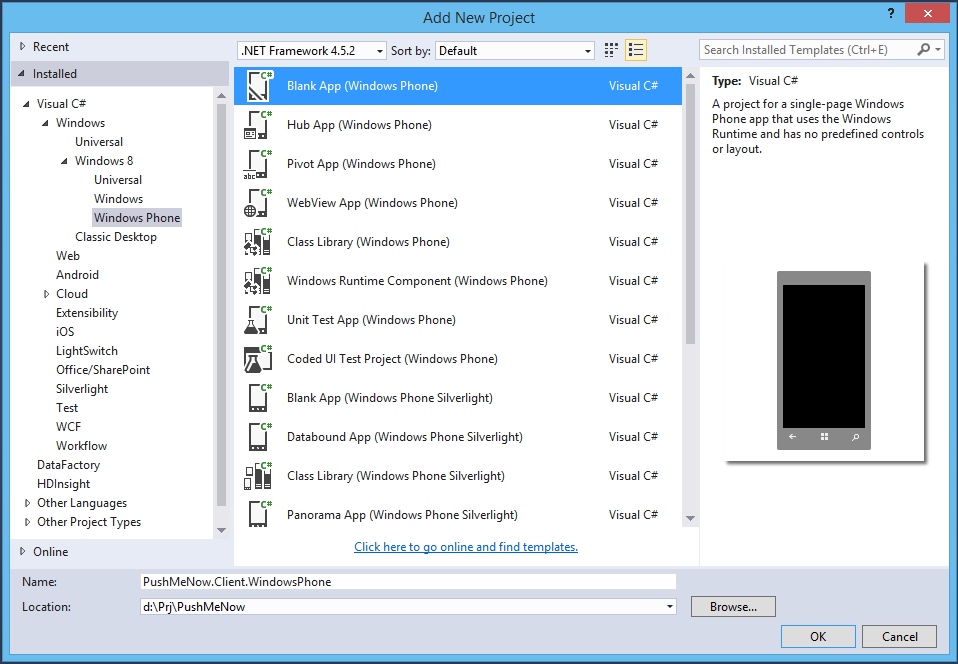Screen dimensions: 958x664
Task: Click the WebView App template icon
Action: click(258, 203)
